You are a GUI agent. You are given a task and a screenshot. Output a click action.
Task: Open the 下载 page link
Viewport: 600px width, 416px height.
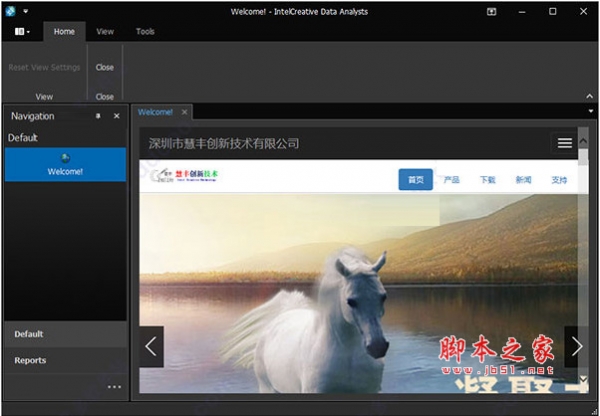click(488, 179)
